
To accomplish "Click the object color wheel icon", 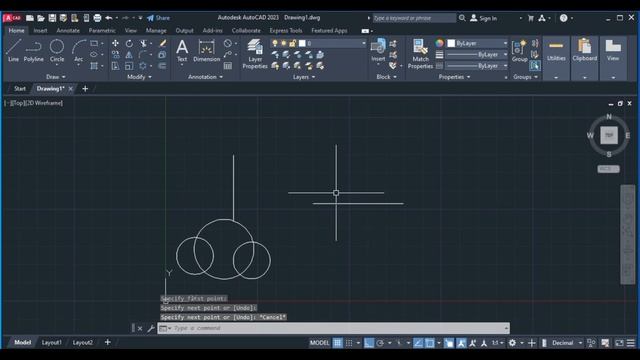I will click(x=439, y=43).
